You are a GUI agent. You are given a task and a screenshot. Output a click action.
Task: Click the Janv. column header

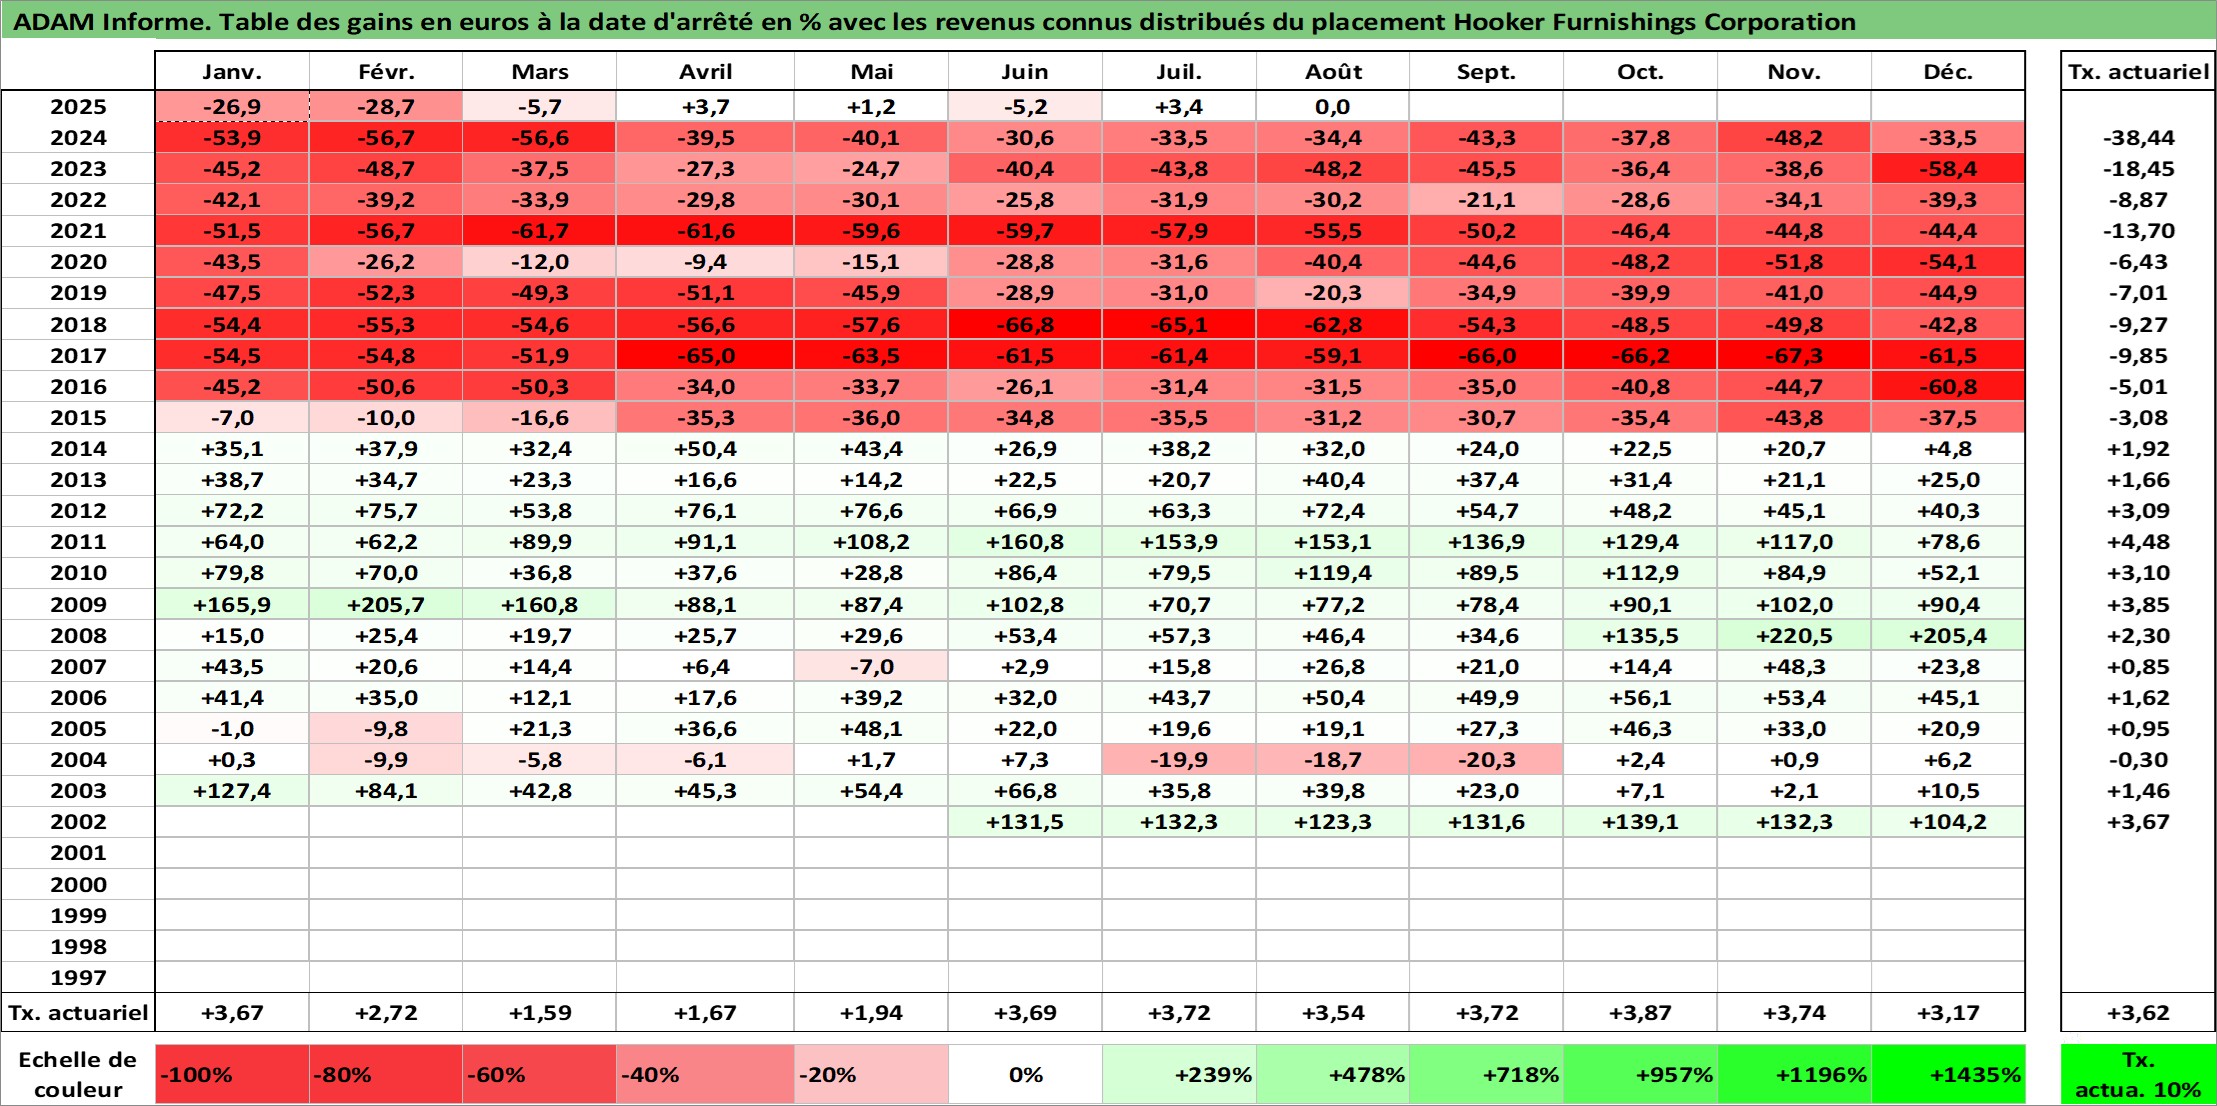pos(232,71)
